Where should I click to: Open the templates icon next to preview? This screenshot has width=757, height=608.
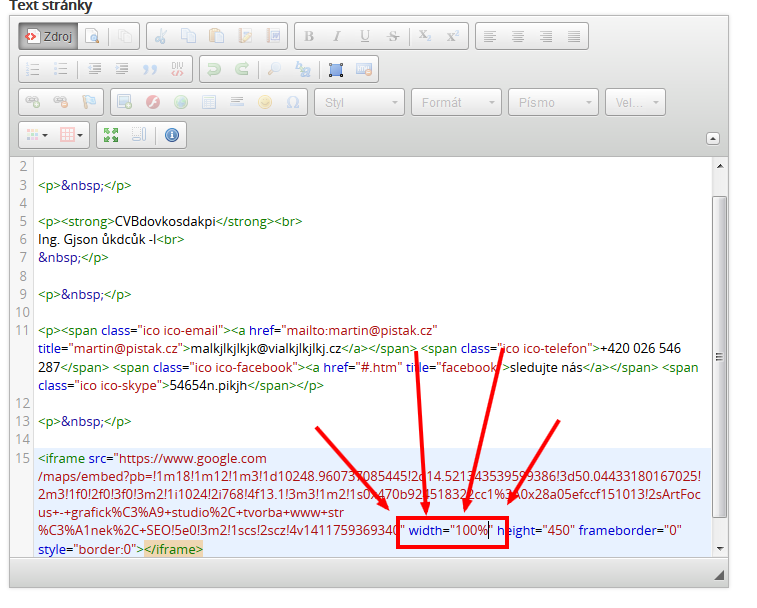click(x=125, y=36)
